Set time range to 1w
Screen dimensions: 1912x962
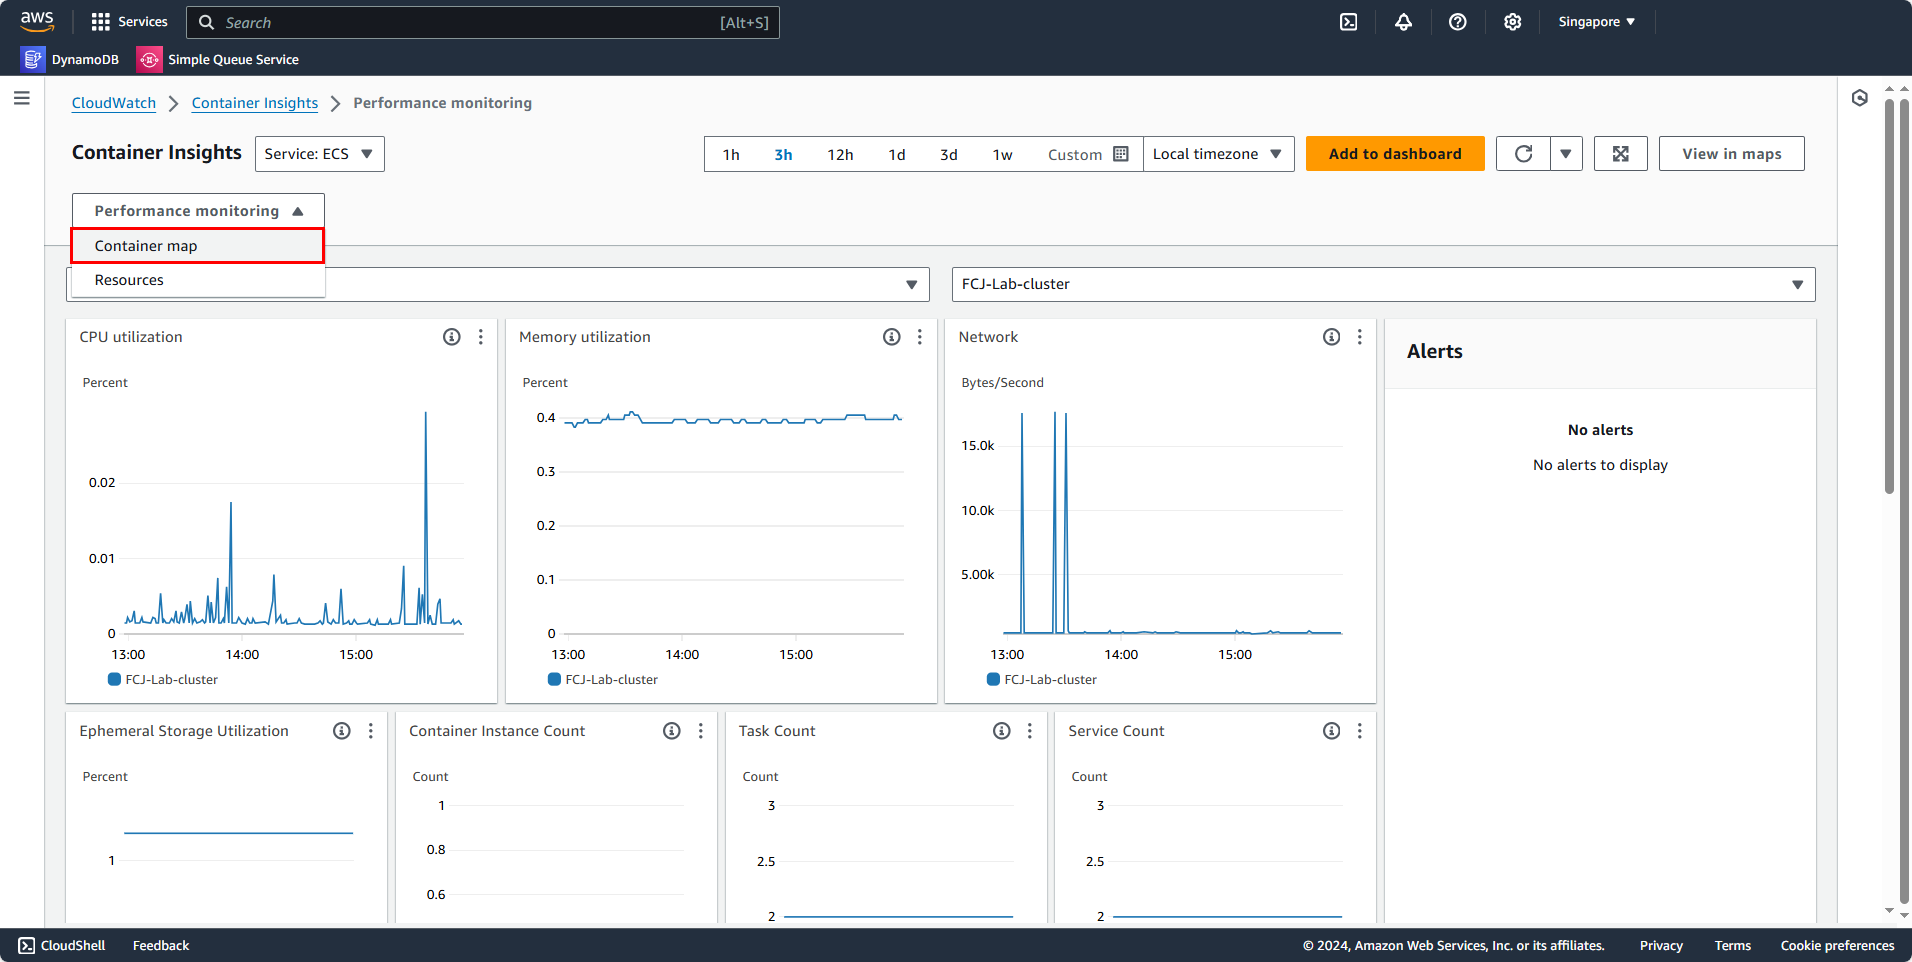pos(1002,154)
